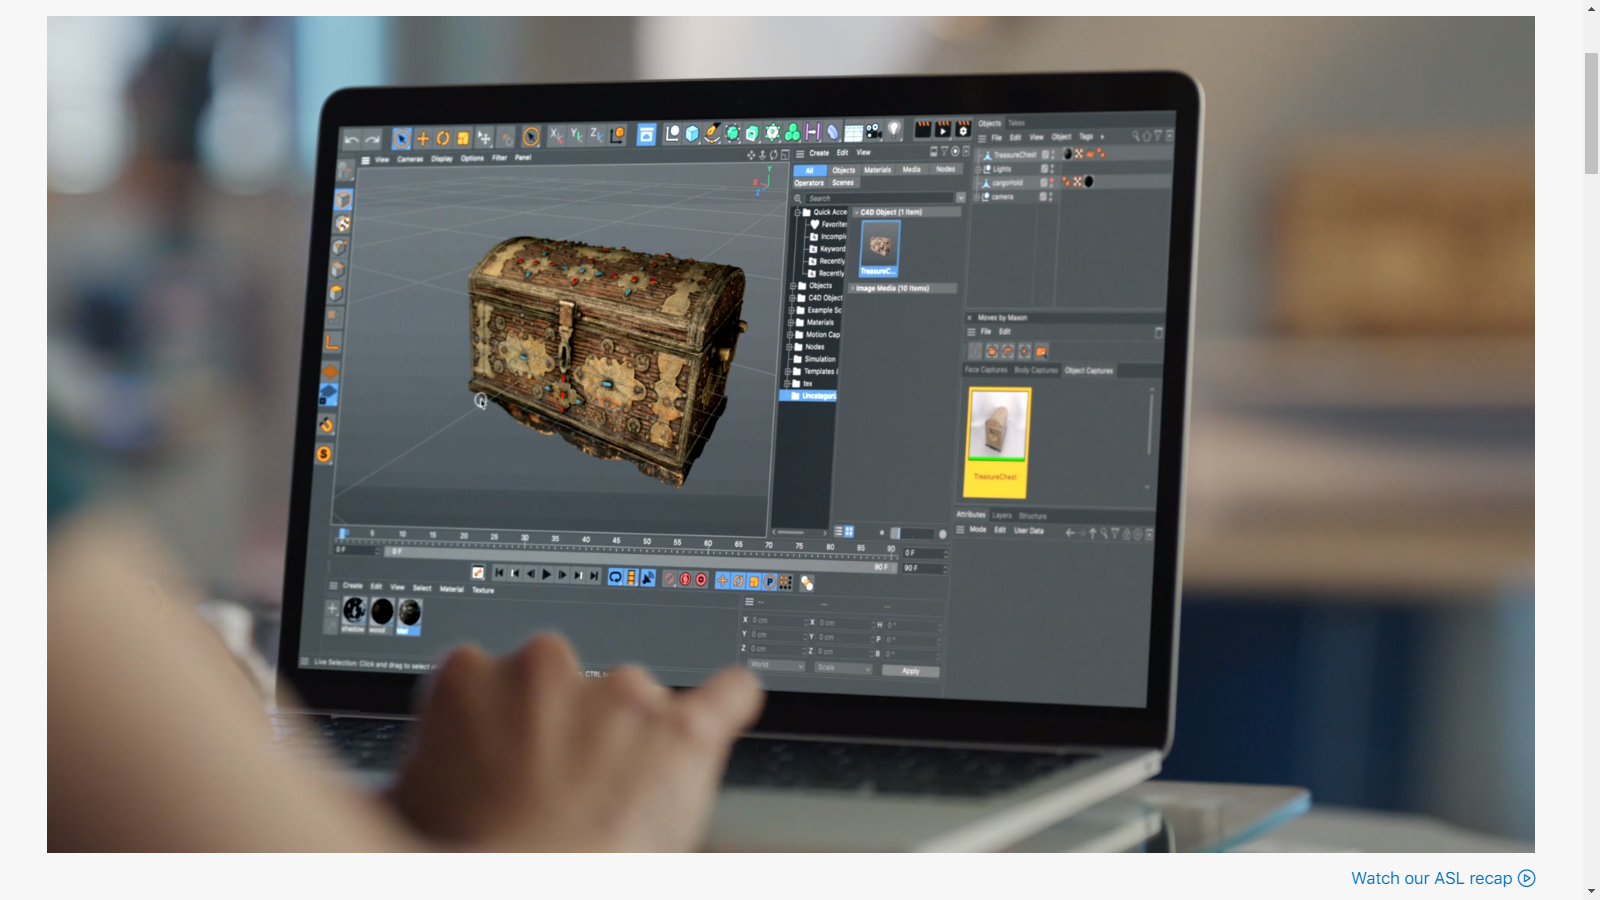The image size is (1600, 900).
Task: Open the Asset Browser Create menu
Action: coord(819,153)
